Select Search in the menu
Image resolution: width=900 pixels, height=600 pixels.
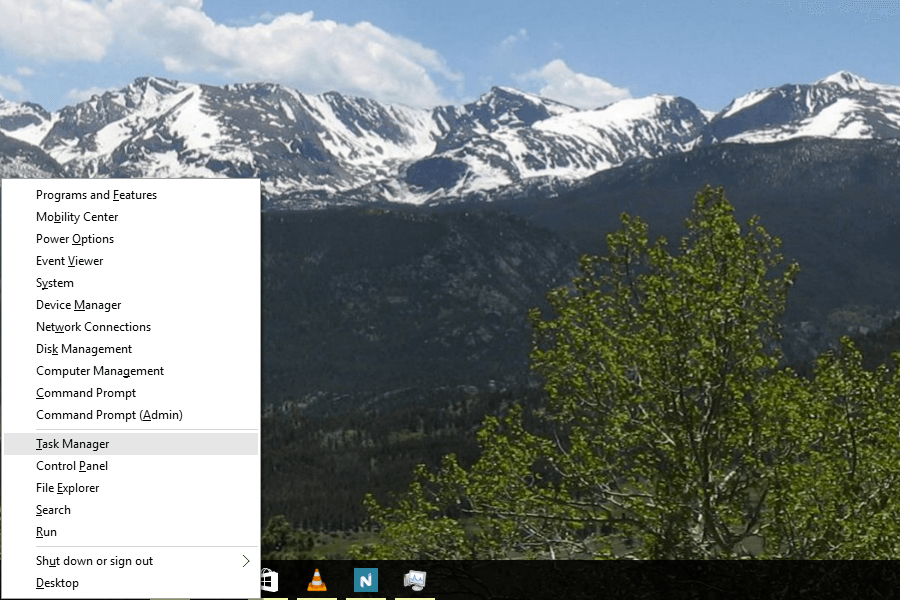pyautogui.click(x=131, y=510)
